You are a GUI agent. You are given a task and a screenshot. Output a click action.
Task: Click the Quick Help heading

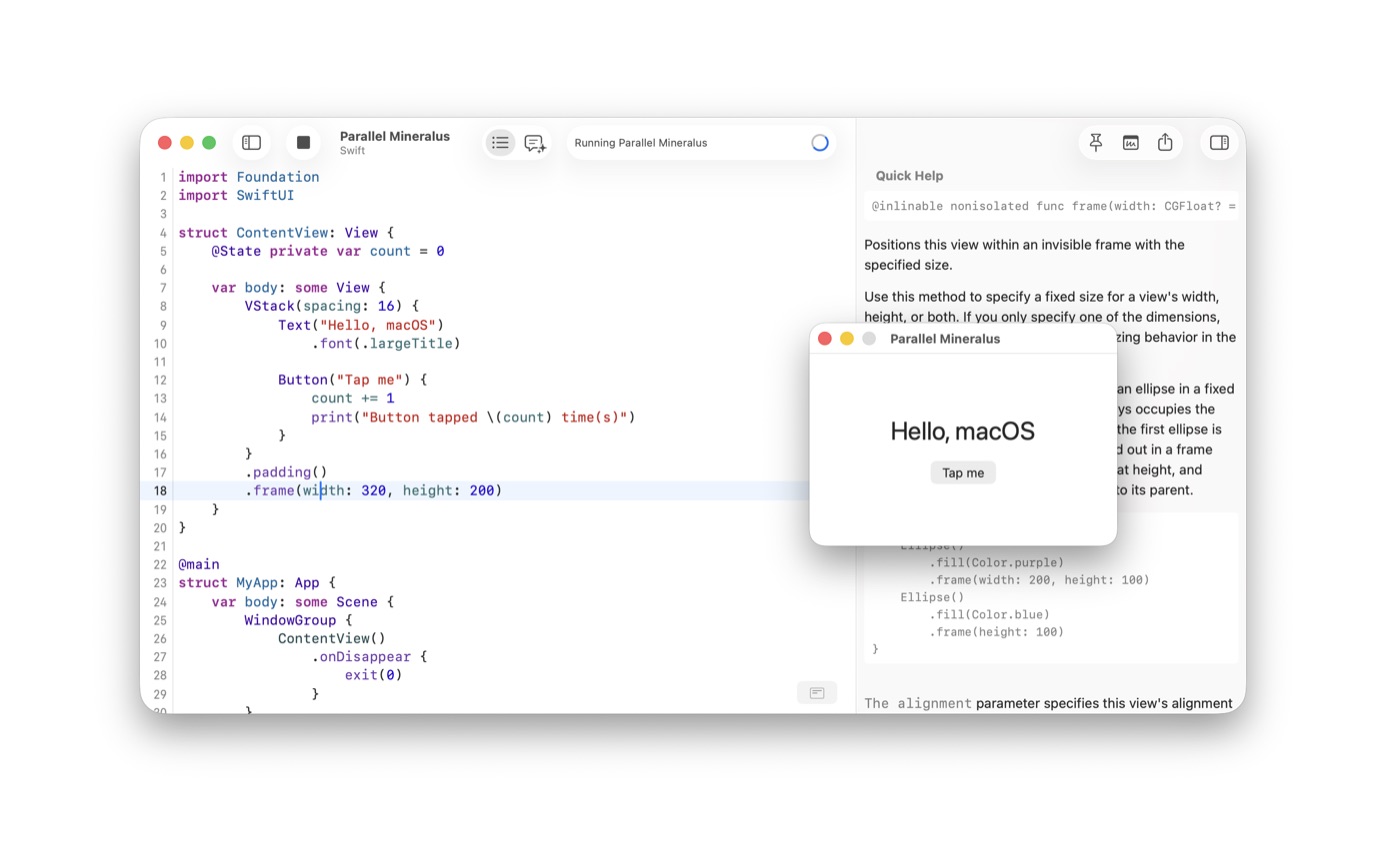[x=909, y=176]
